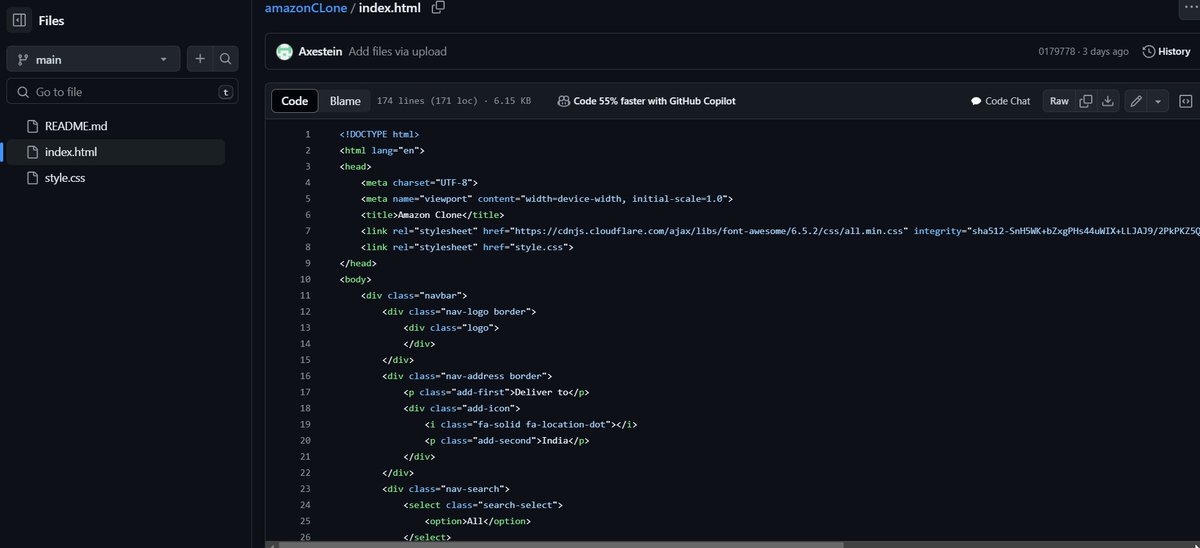Image resolution: width=1200 pixels, height=548 pixels.
Task: Open the main branch selector dropdown
Action: click(94, 59)
